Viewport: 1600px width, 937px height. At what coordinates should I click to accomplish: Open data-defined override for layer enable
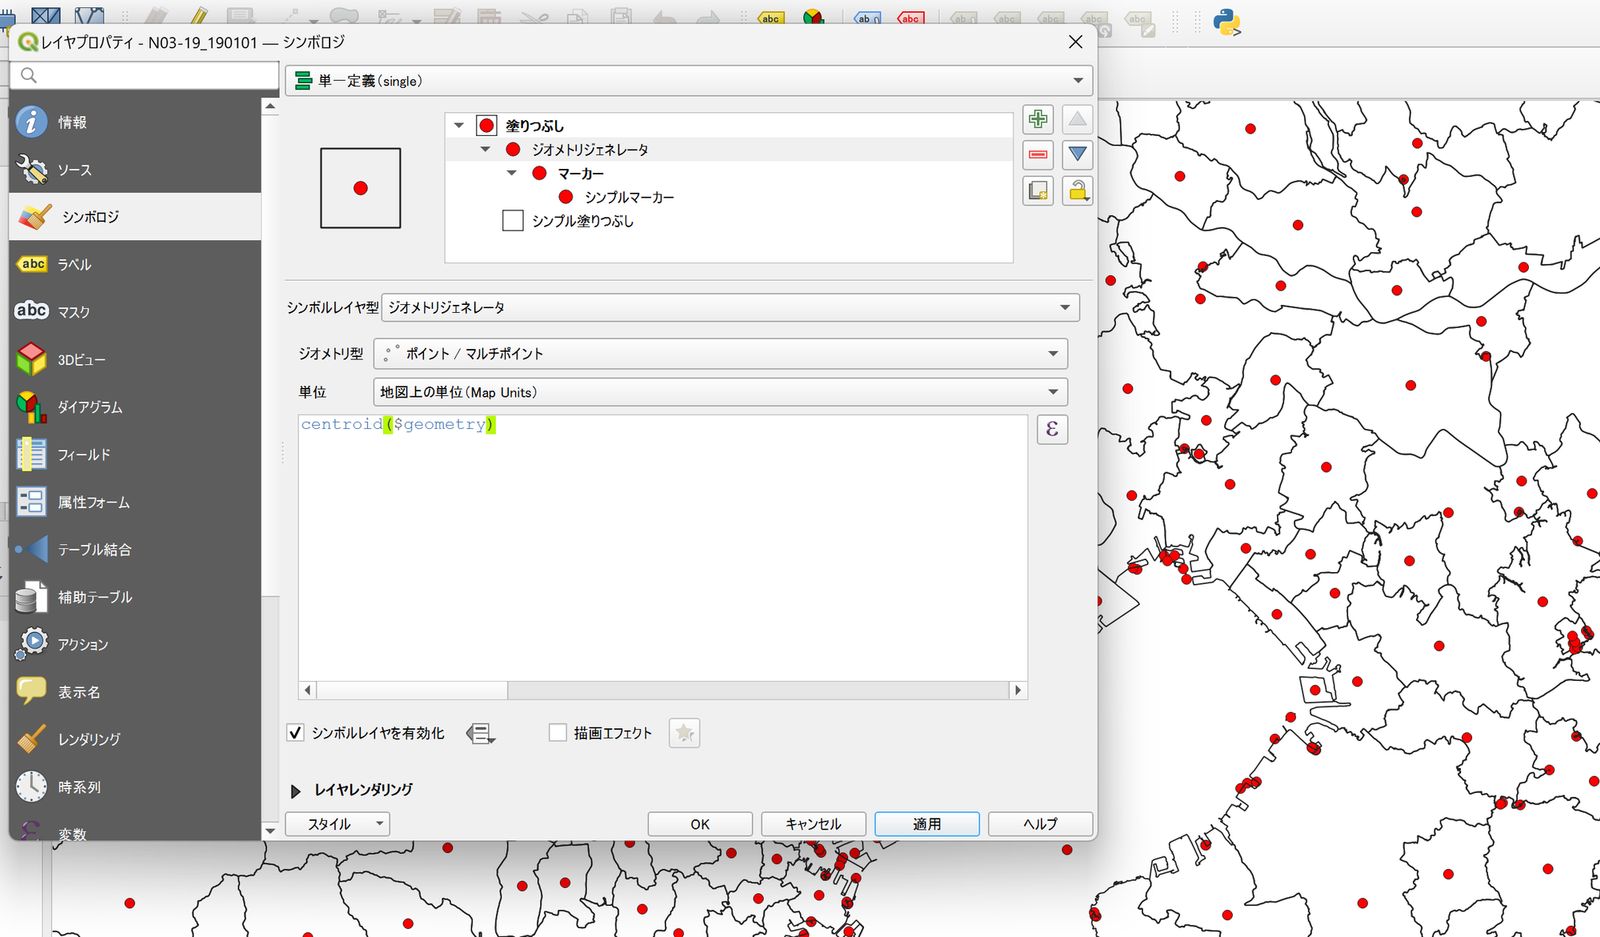[x=480, y=734]
